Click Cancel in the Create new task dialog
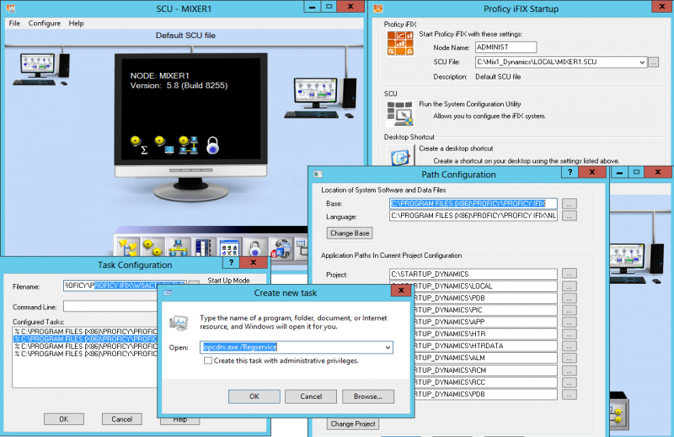The height and width of the screenshot is (437, 674). (x=311, y=396)
